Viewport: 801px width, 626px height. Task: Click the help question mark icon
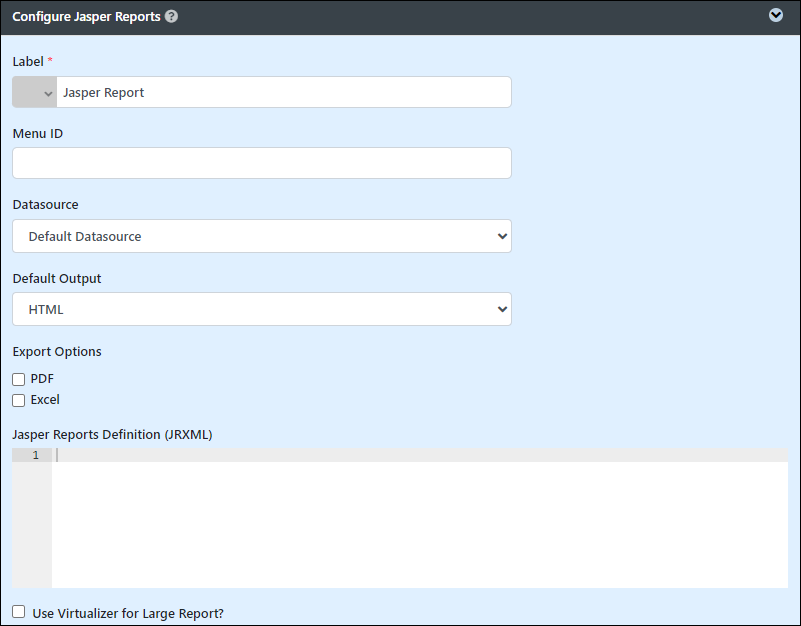172,16
